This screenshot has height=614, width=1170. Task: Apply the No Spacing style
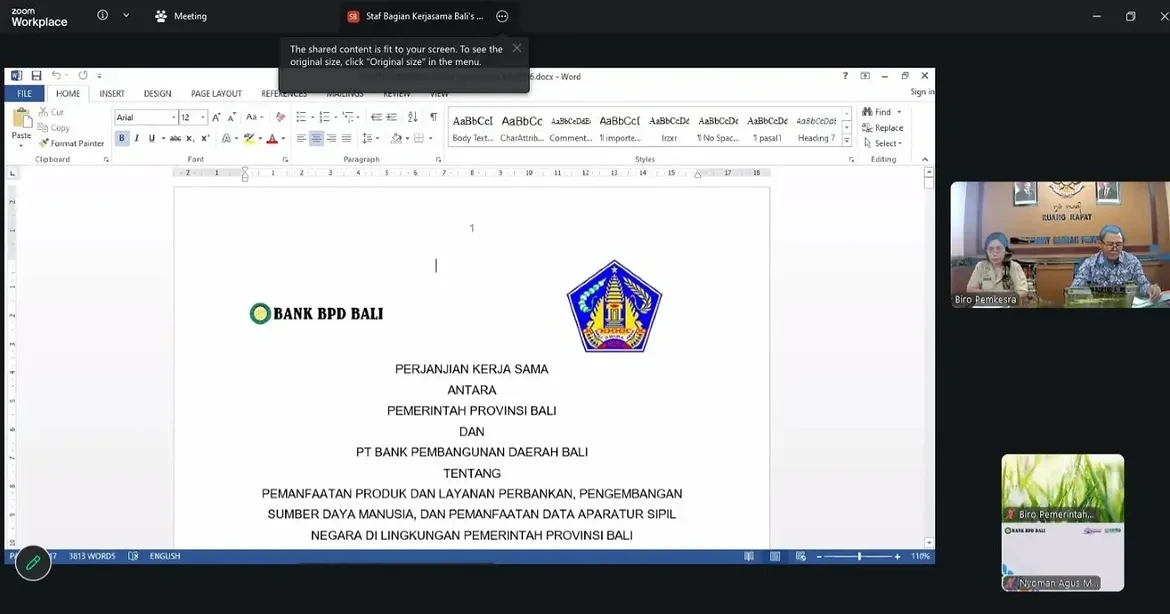click(x=718, y=128)
